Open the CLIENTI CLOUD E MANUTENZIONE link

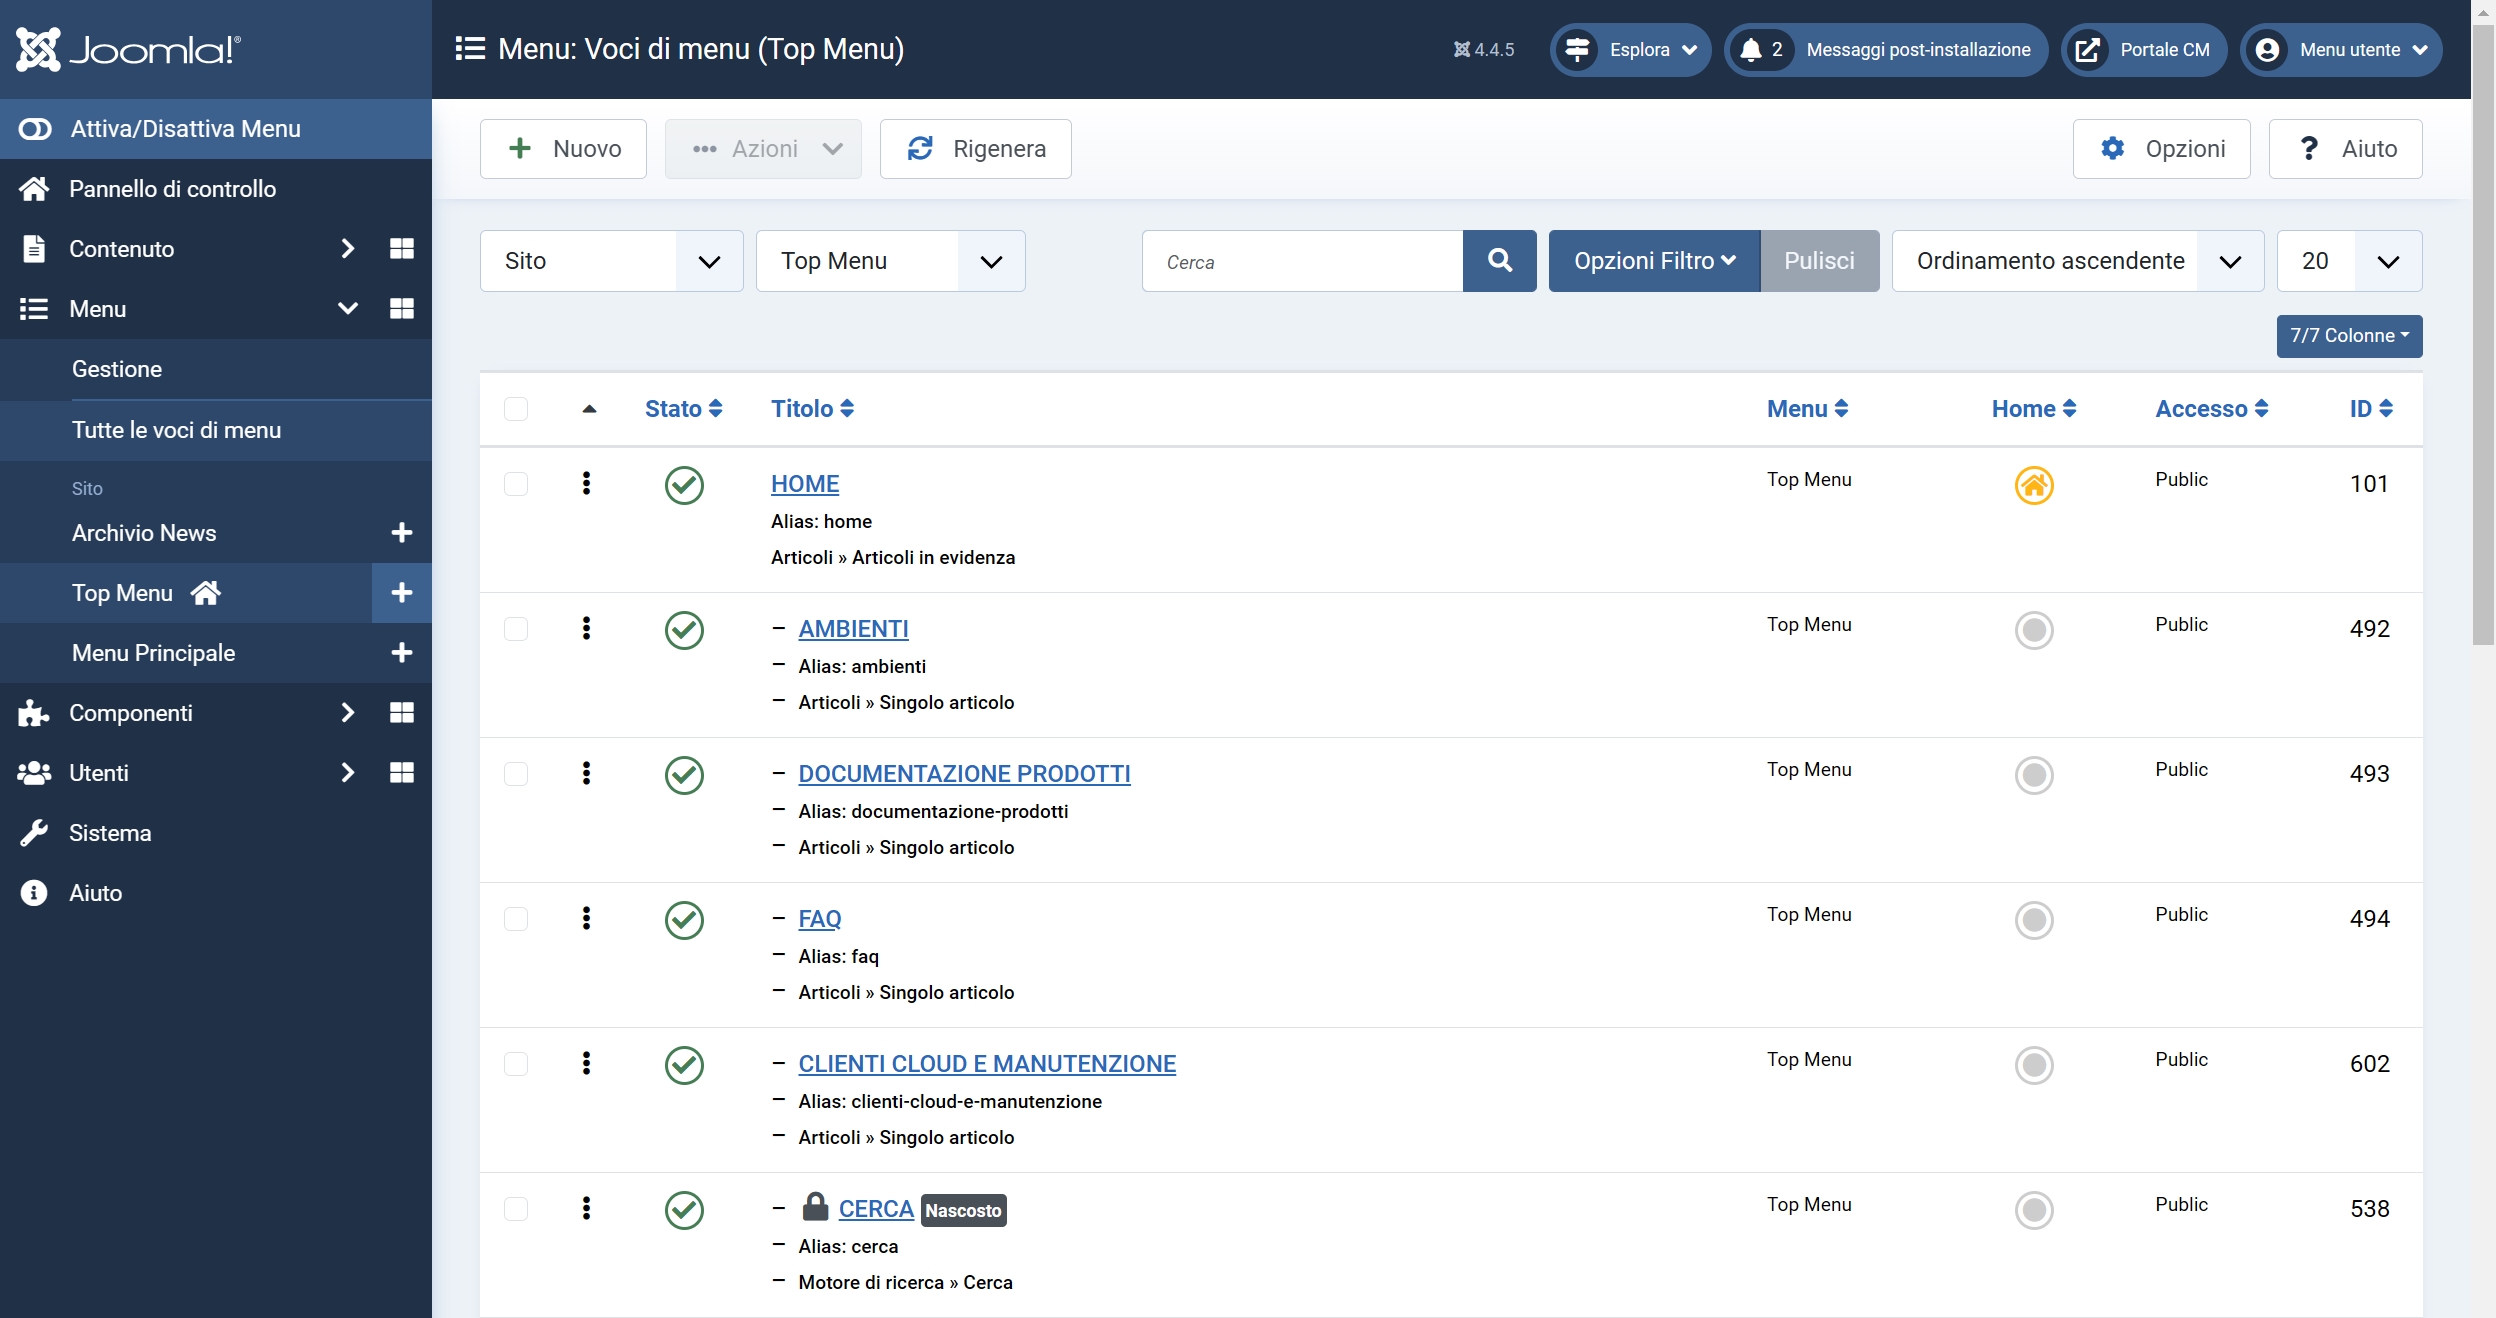pyautogui.click(x=986, y=1064)
